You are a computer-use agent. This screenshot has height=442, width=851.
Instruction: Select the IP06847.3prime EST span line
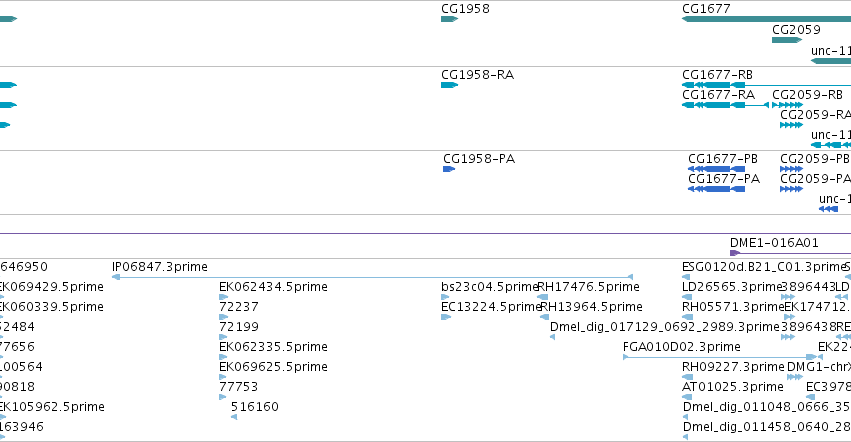pos(372,277)
